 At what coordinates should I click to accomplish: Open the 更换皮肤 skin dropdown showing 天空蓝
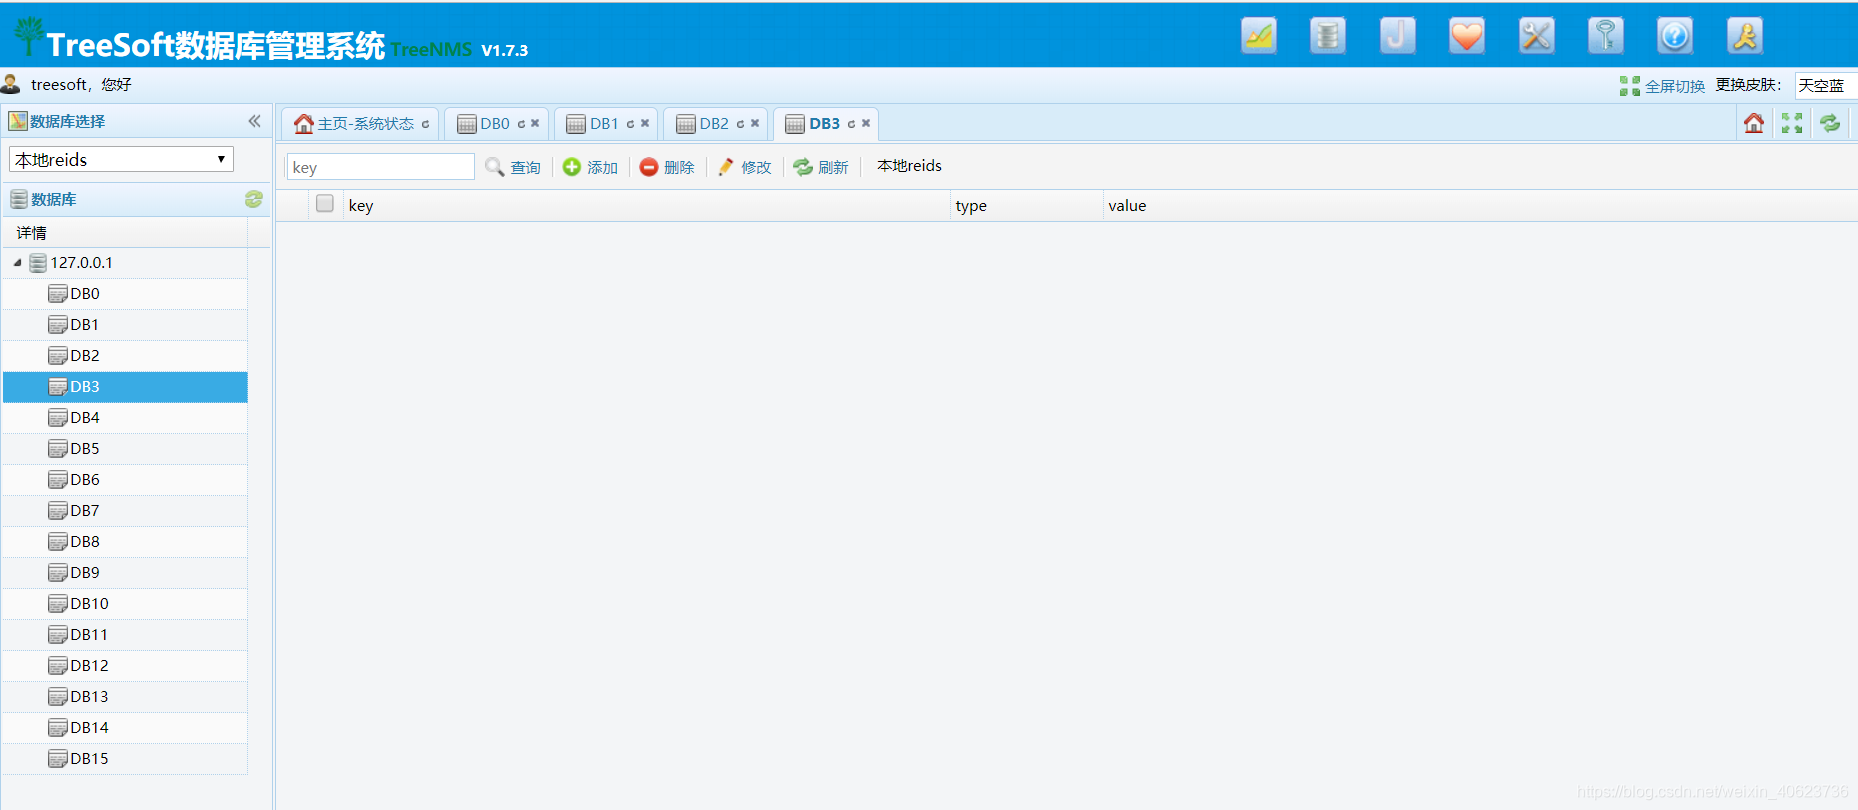click(1826, 86)
